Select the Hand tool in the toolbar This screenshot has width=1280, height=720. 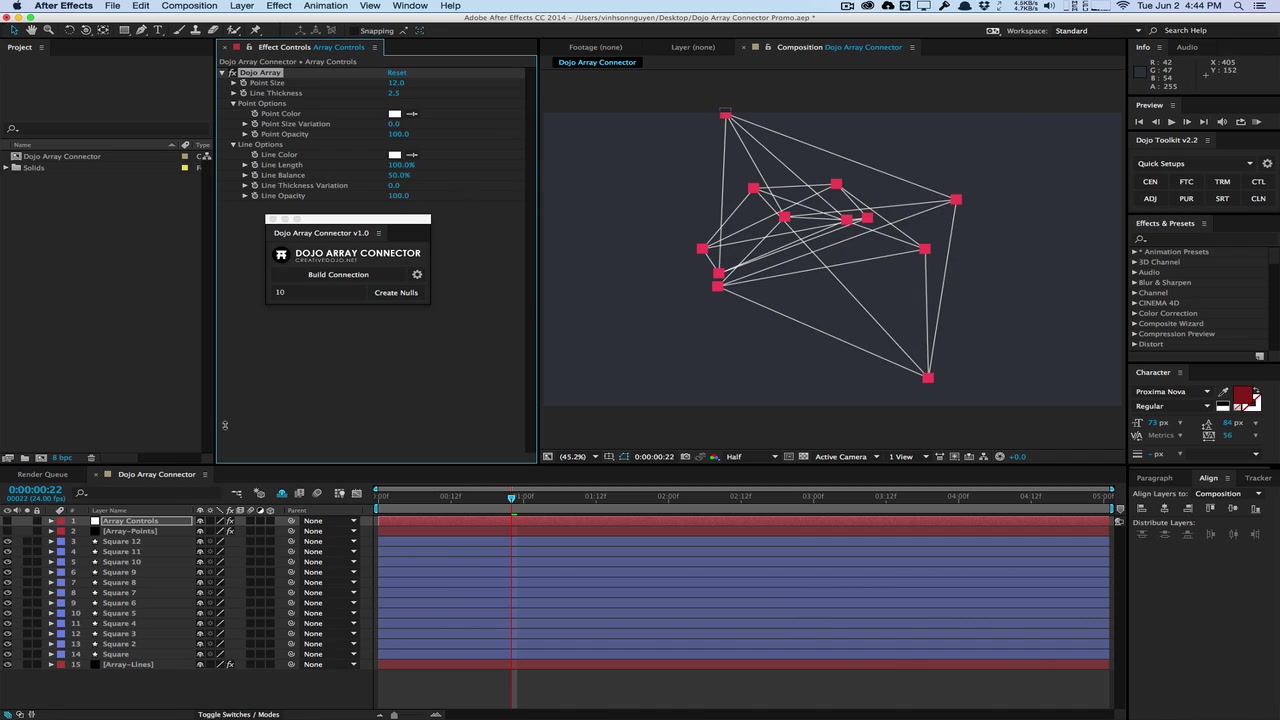(32, 30)
